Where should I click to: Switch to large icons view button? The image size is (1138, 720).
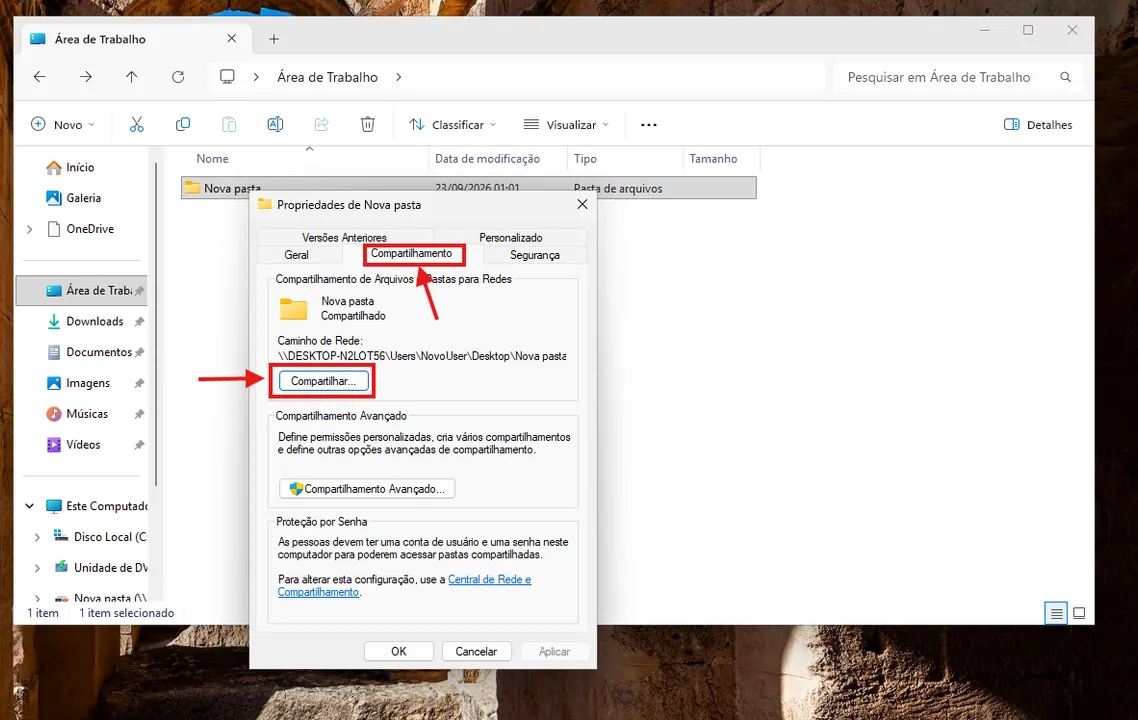1079,613
